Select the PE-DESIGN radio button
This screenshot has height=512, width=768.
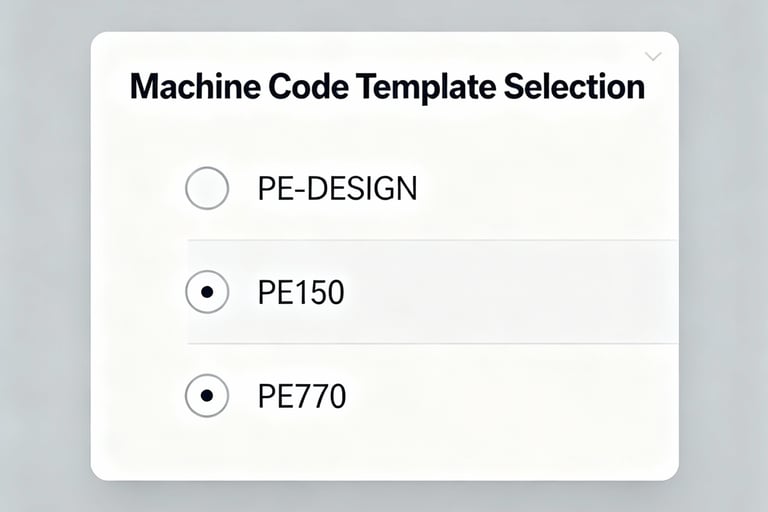(207, 188)
